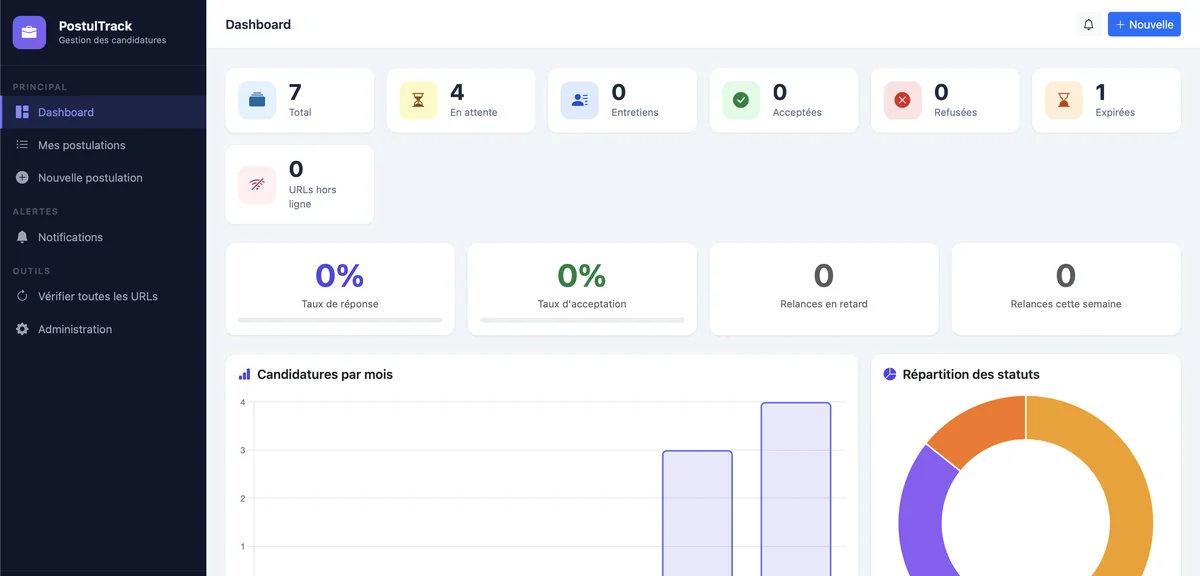Click the hourglass icon on En attente card
The width and height of the screenshot is (1200, 576).
[x=419, y=100]
